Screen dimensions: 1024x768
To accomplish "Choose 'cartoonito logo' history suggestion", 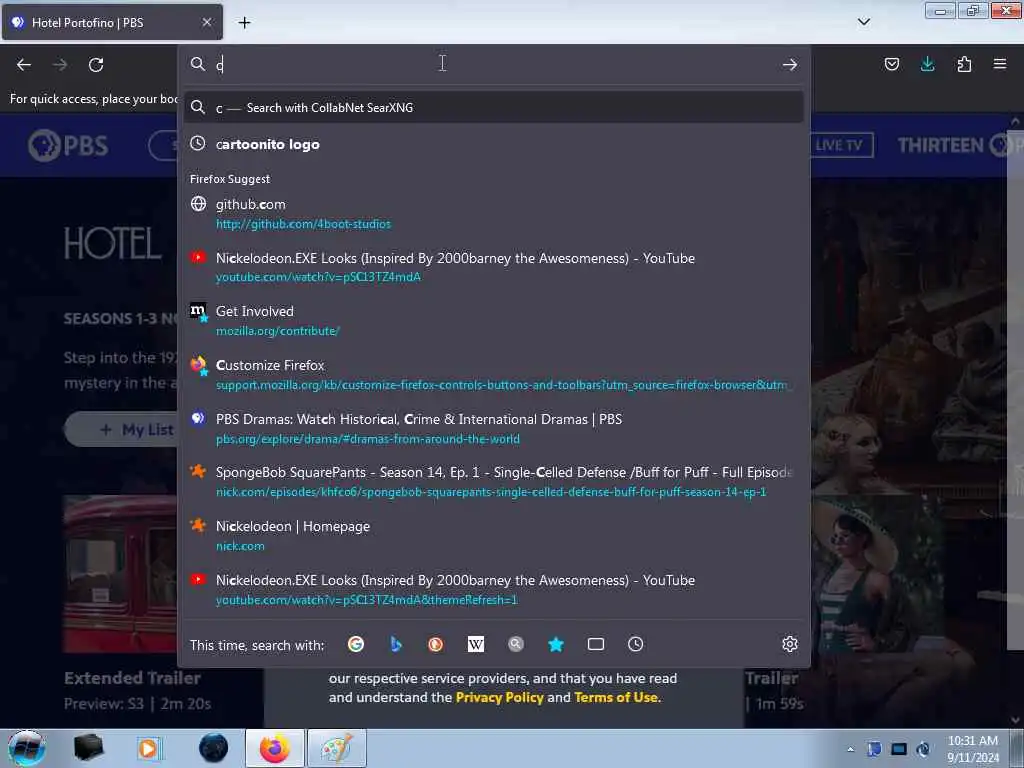I will click(x=493, y=144).
